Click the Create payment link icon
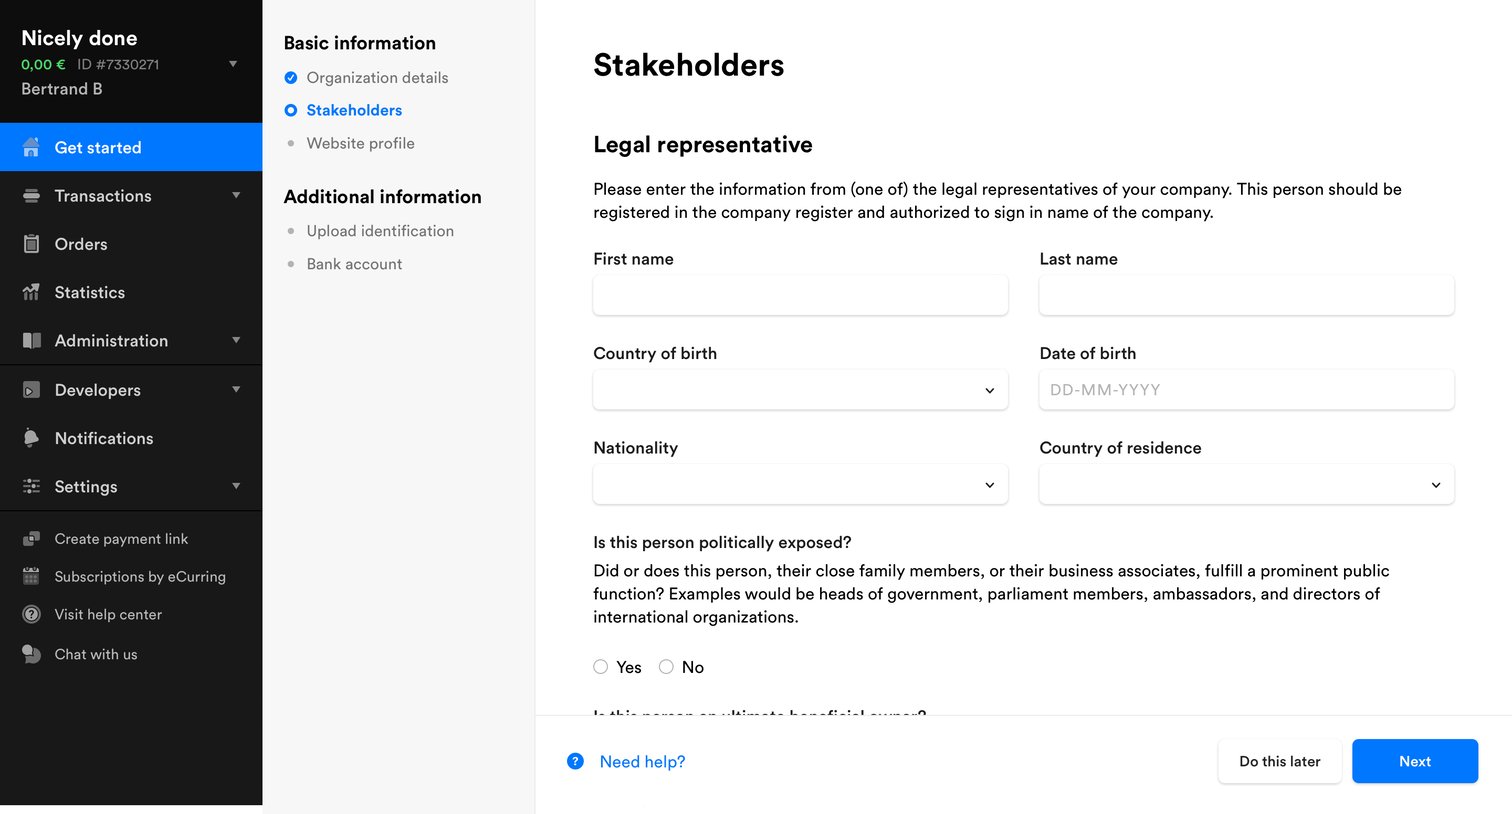The height and width of the screenshot is (814, 1512). point(31,539)
